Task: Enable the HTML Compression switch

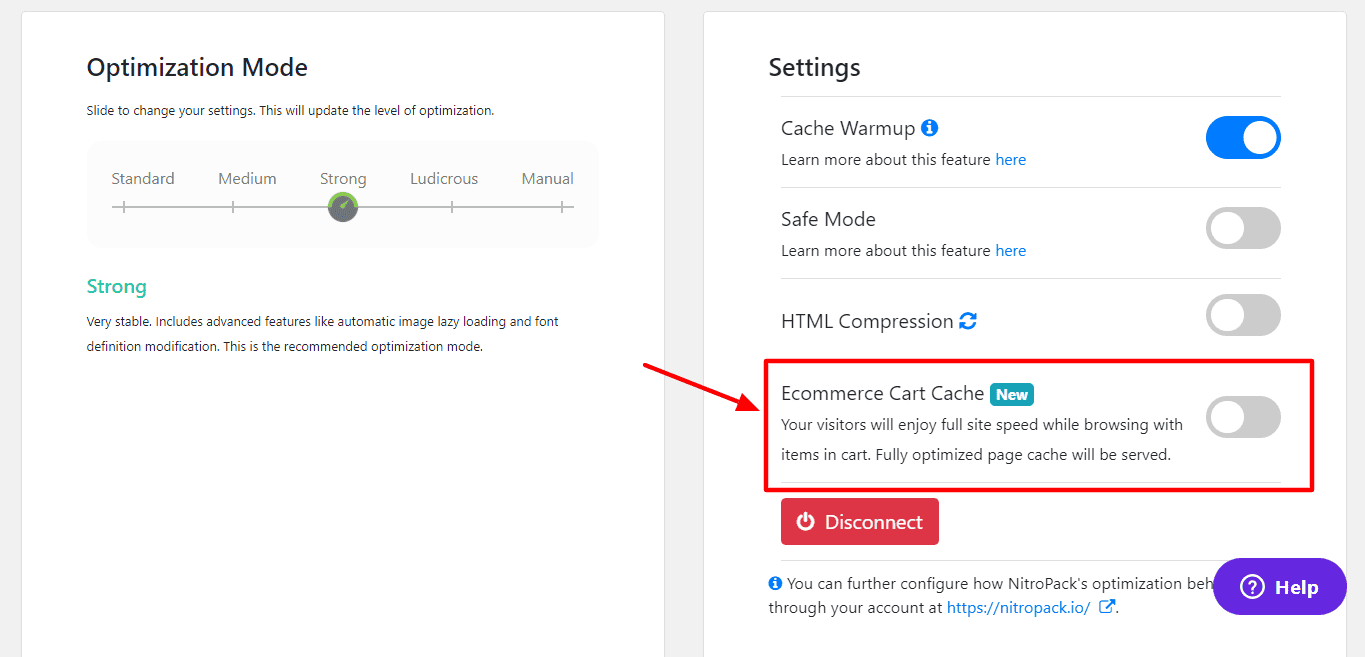Action: coord(1242,315)
